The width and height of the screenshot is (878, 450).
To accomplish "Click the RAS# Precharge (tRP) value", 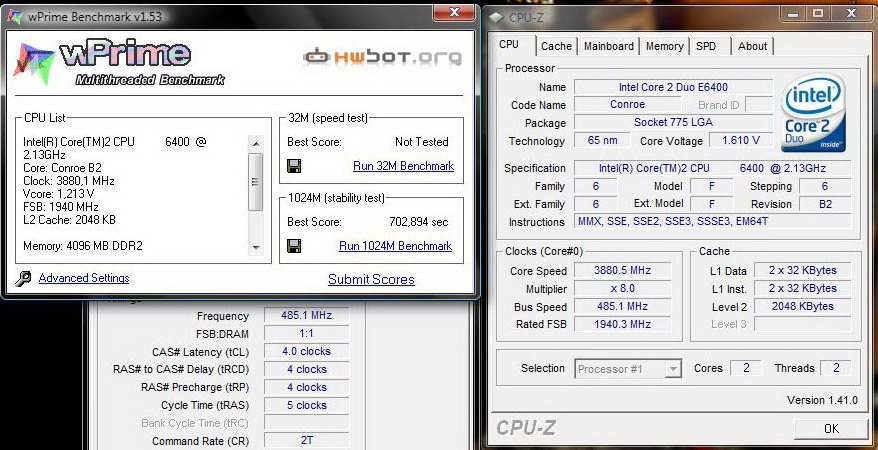I will pos(306,387).
